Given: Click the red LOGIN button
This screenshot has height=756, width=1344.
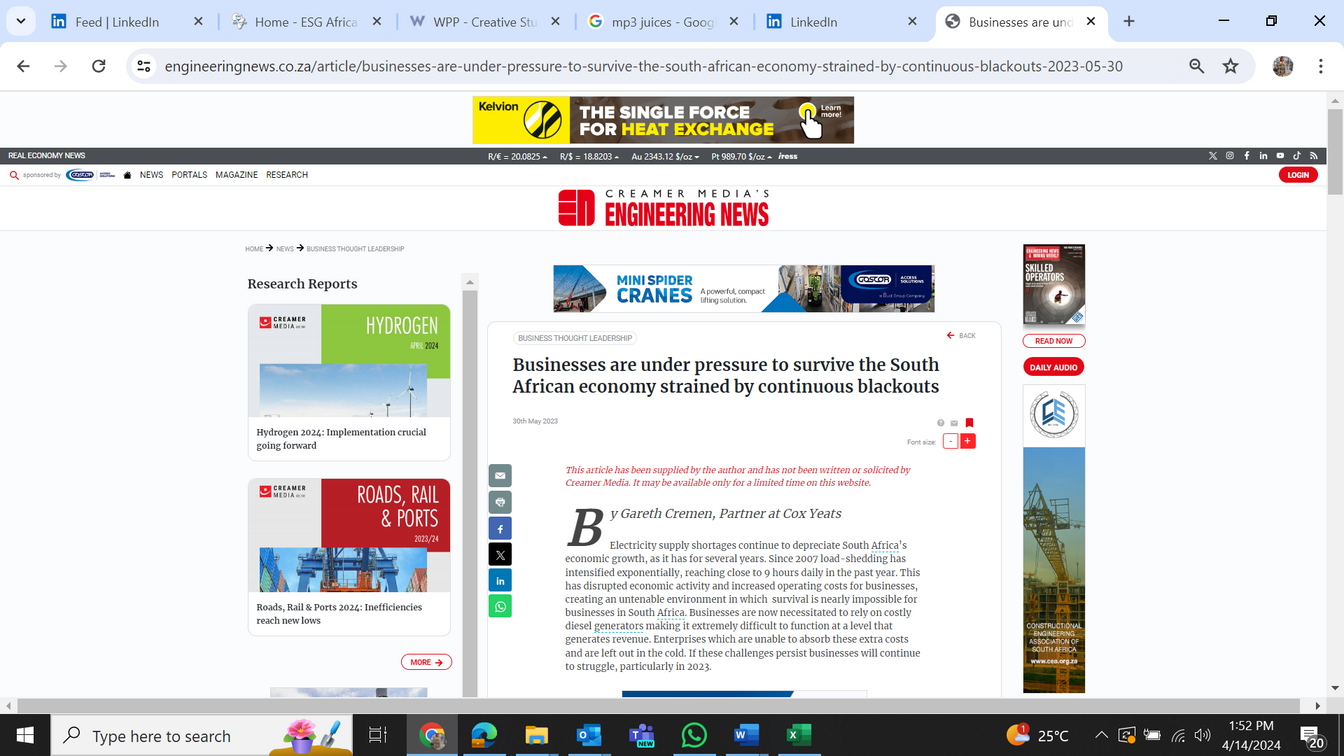Looking at the screenshot, I should tap(1298, 175).
